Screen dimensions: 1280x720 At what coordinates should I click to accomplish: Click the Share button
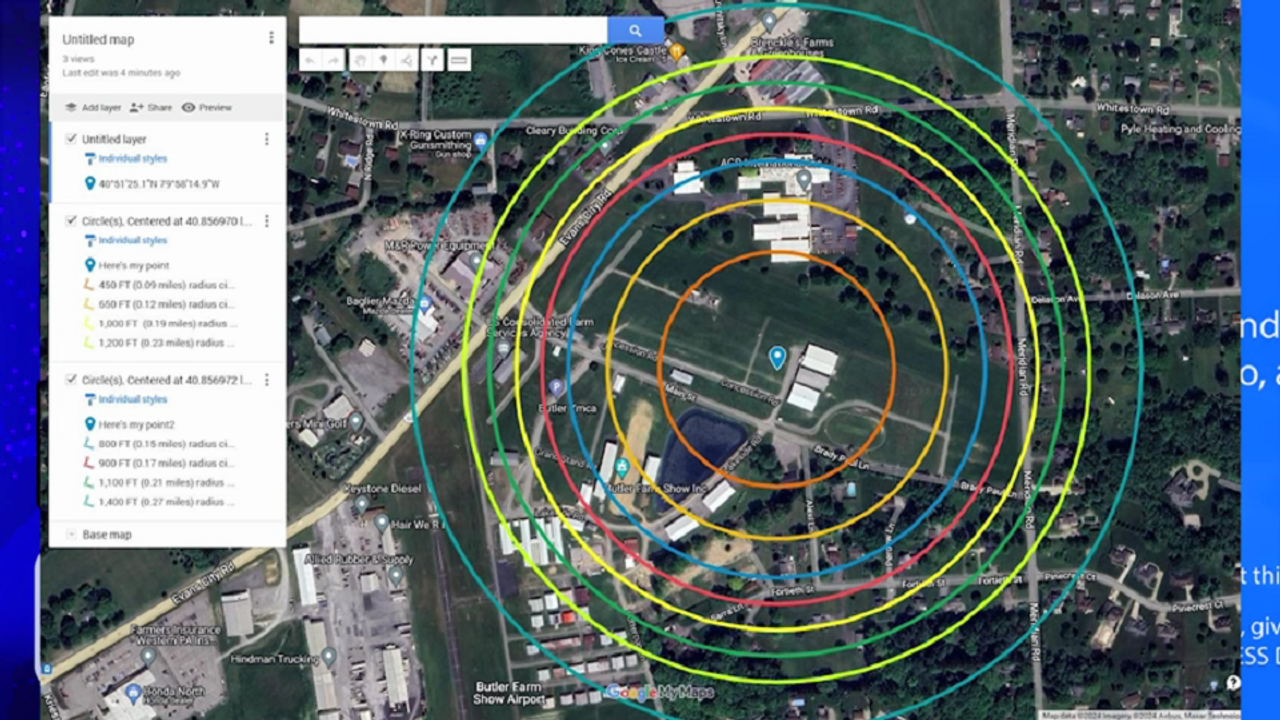pyautogui.click(x=151, y=108)
